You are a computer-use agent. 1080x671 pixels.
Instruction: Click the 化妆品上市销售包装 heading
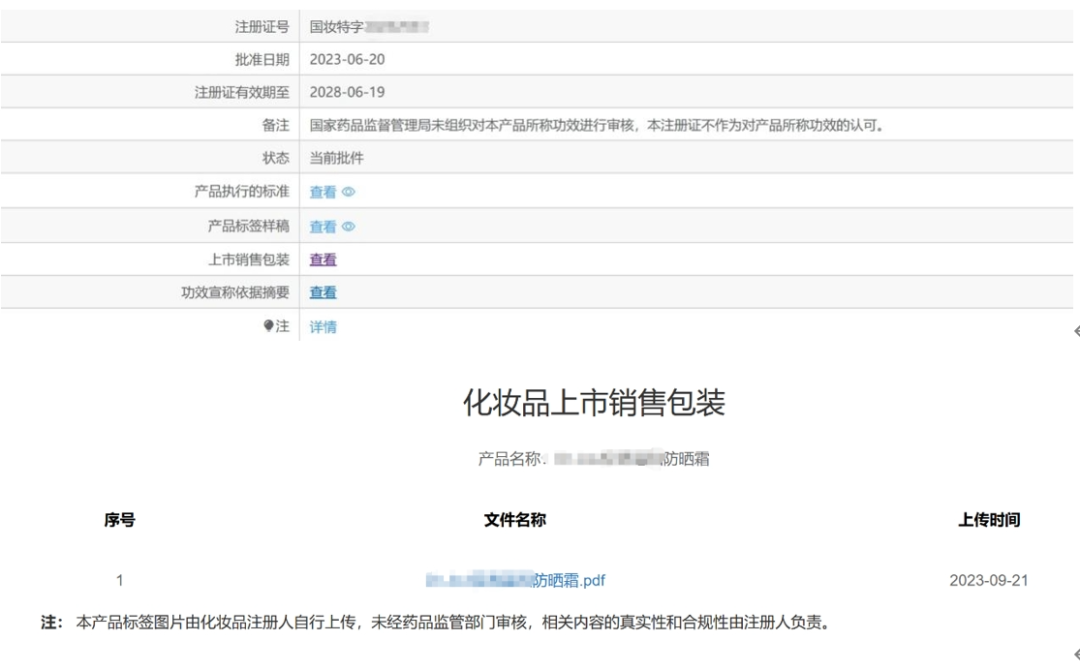coord(594,402)
